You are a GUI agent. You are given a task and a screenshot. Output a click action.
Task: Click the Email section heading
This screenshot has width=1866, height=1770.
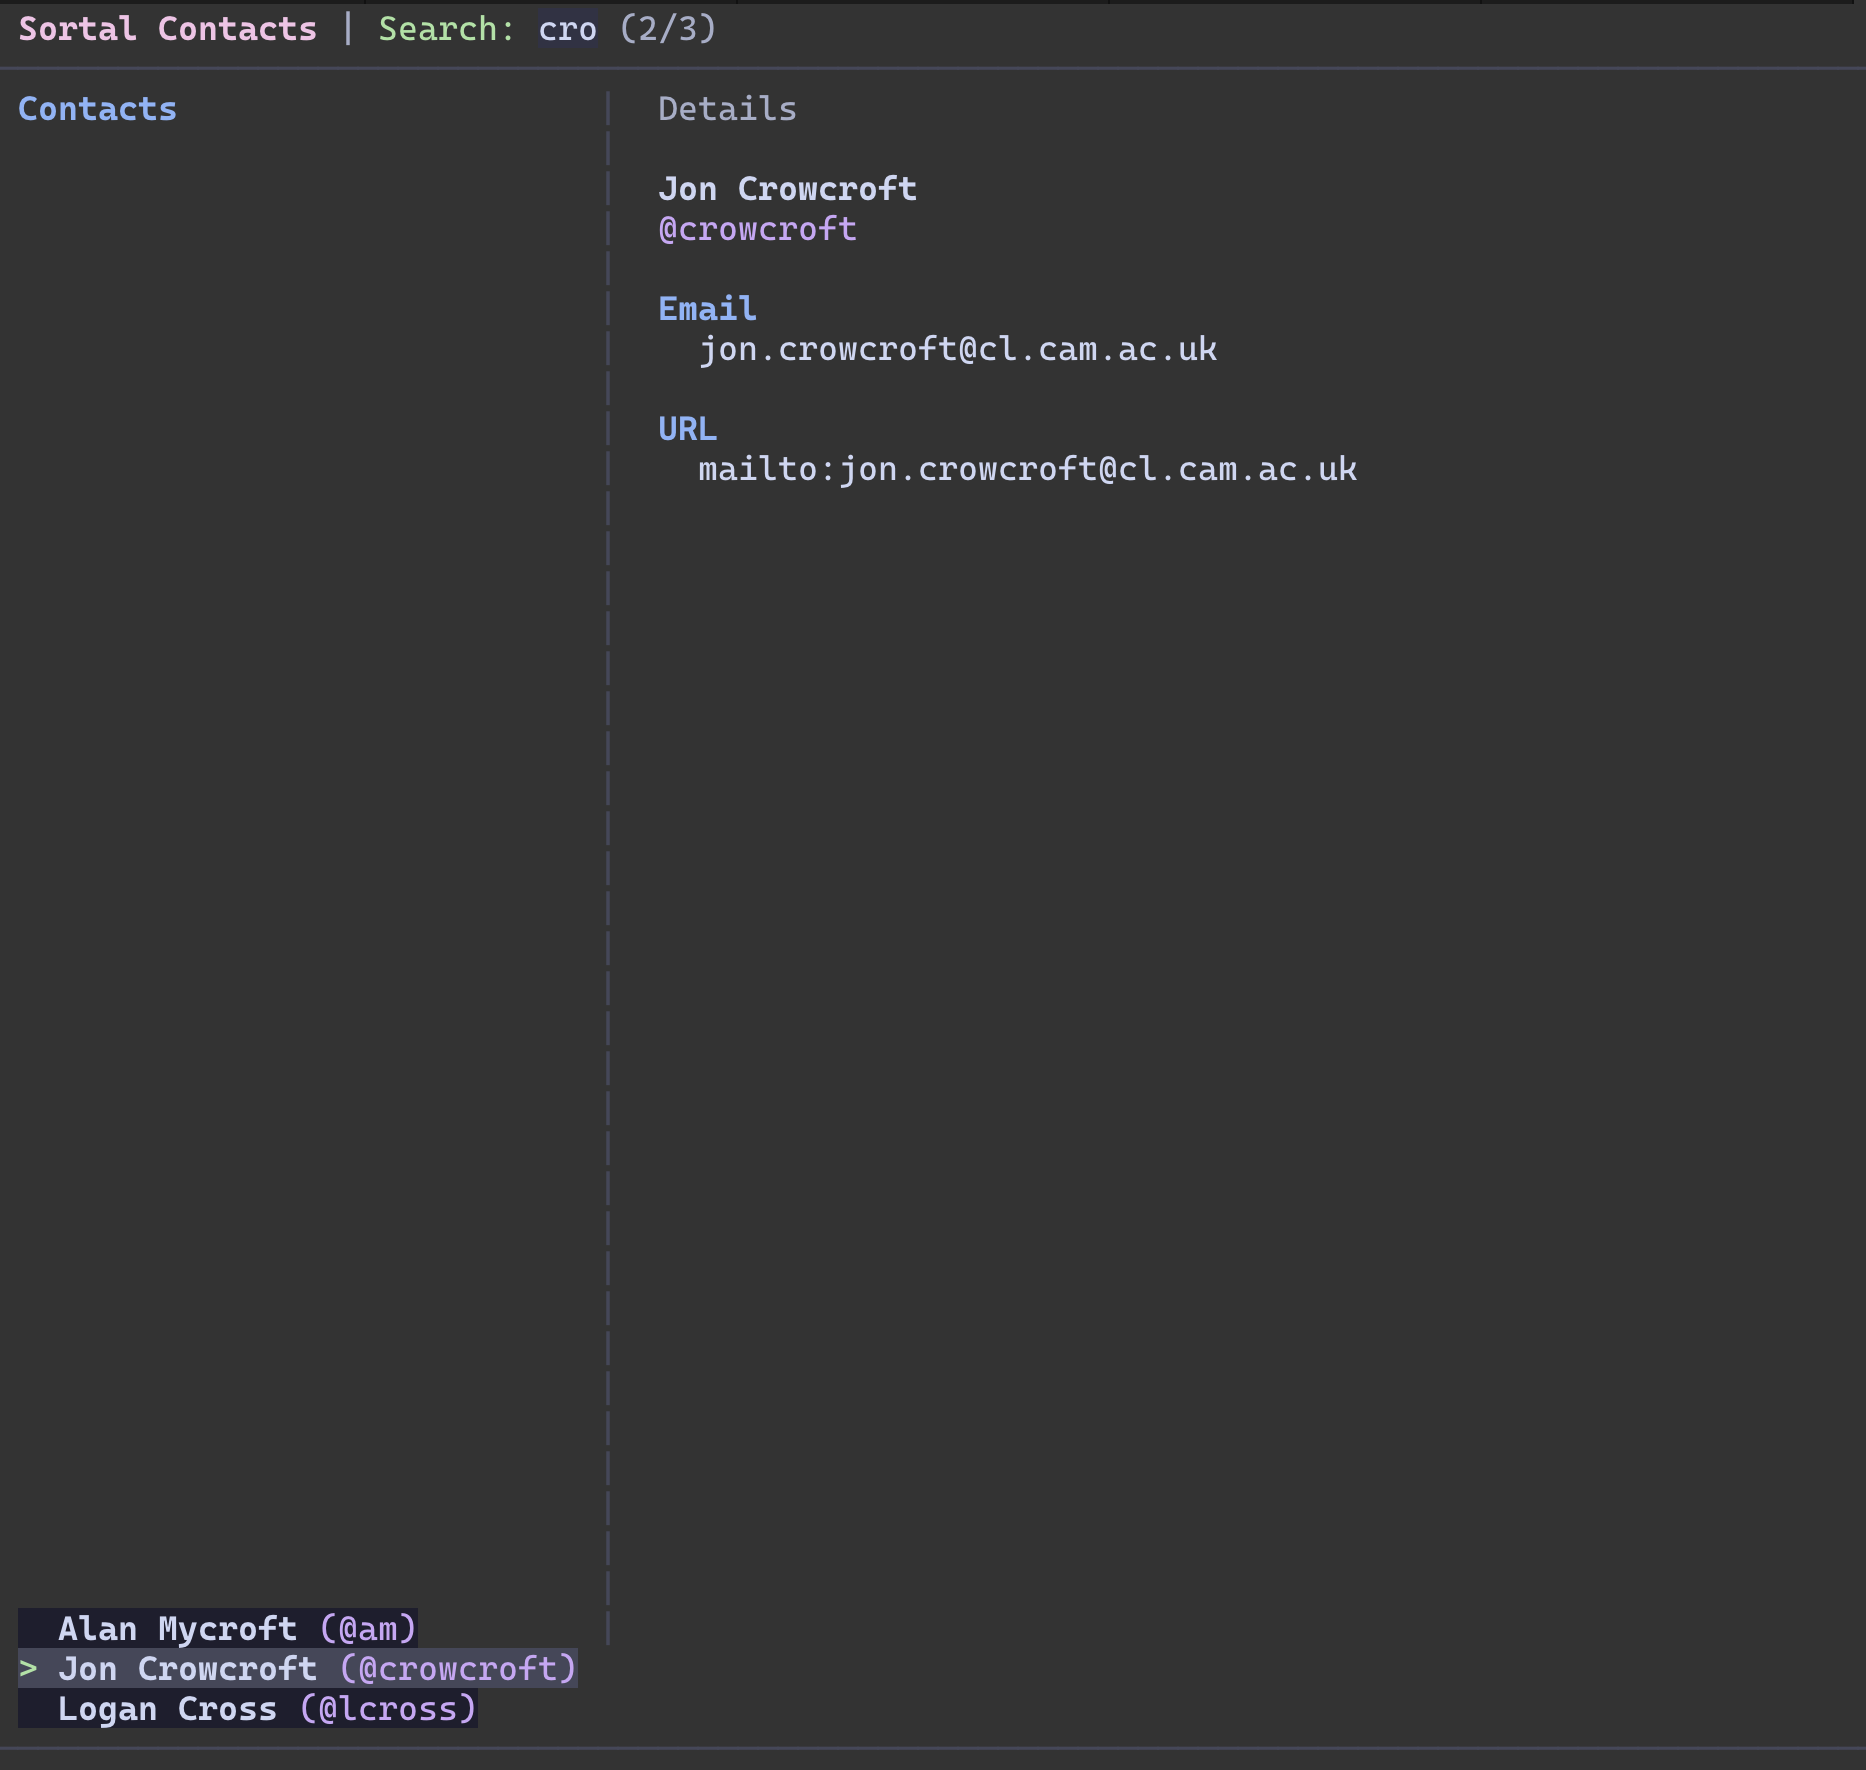[707, 309]
